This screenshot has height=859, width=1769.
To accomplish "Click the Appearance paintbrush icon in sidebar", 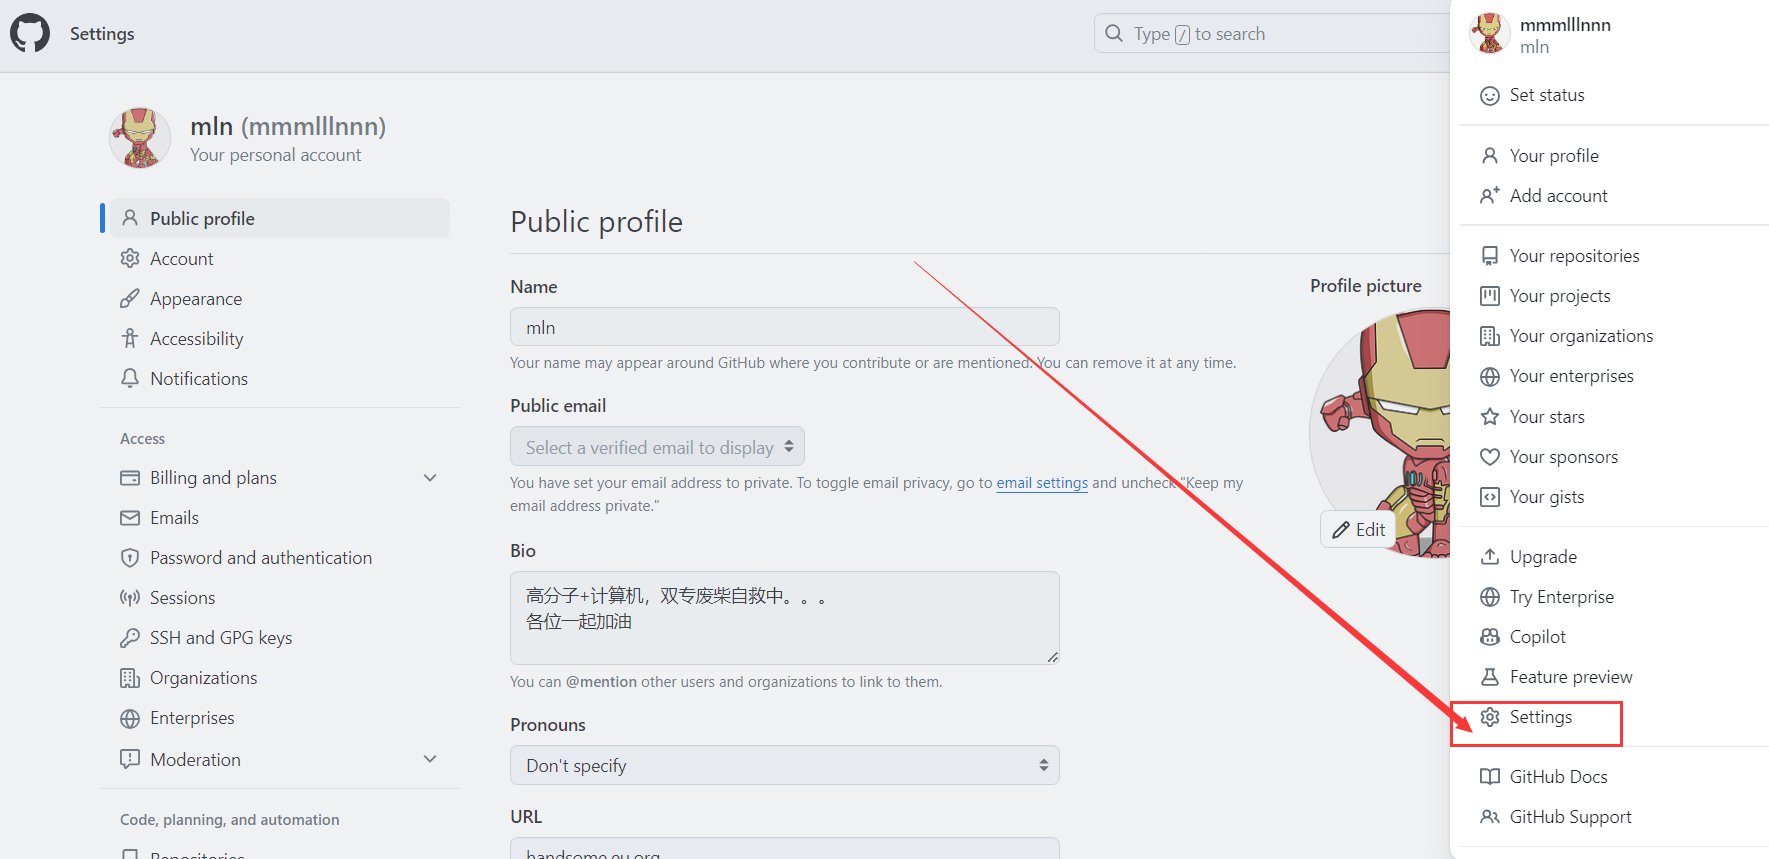I will click(x=130, y=299).
